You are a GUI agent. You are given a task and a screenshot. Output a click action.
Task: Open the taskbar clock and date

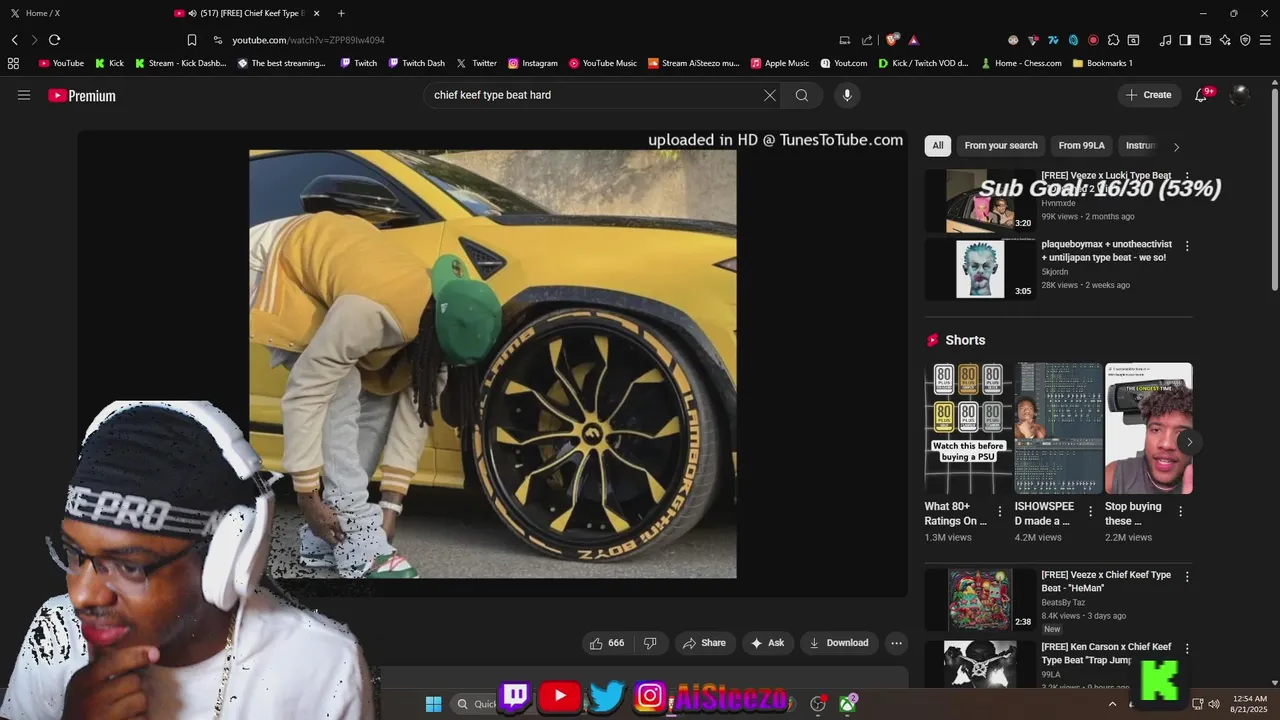coord(1248,704)
